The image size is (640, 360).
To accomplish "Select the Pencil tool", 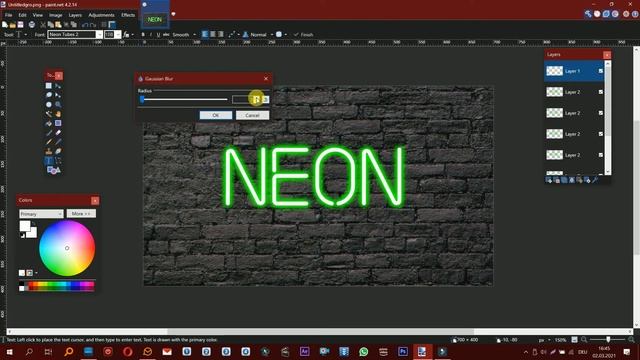I will [49, 142].
